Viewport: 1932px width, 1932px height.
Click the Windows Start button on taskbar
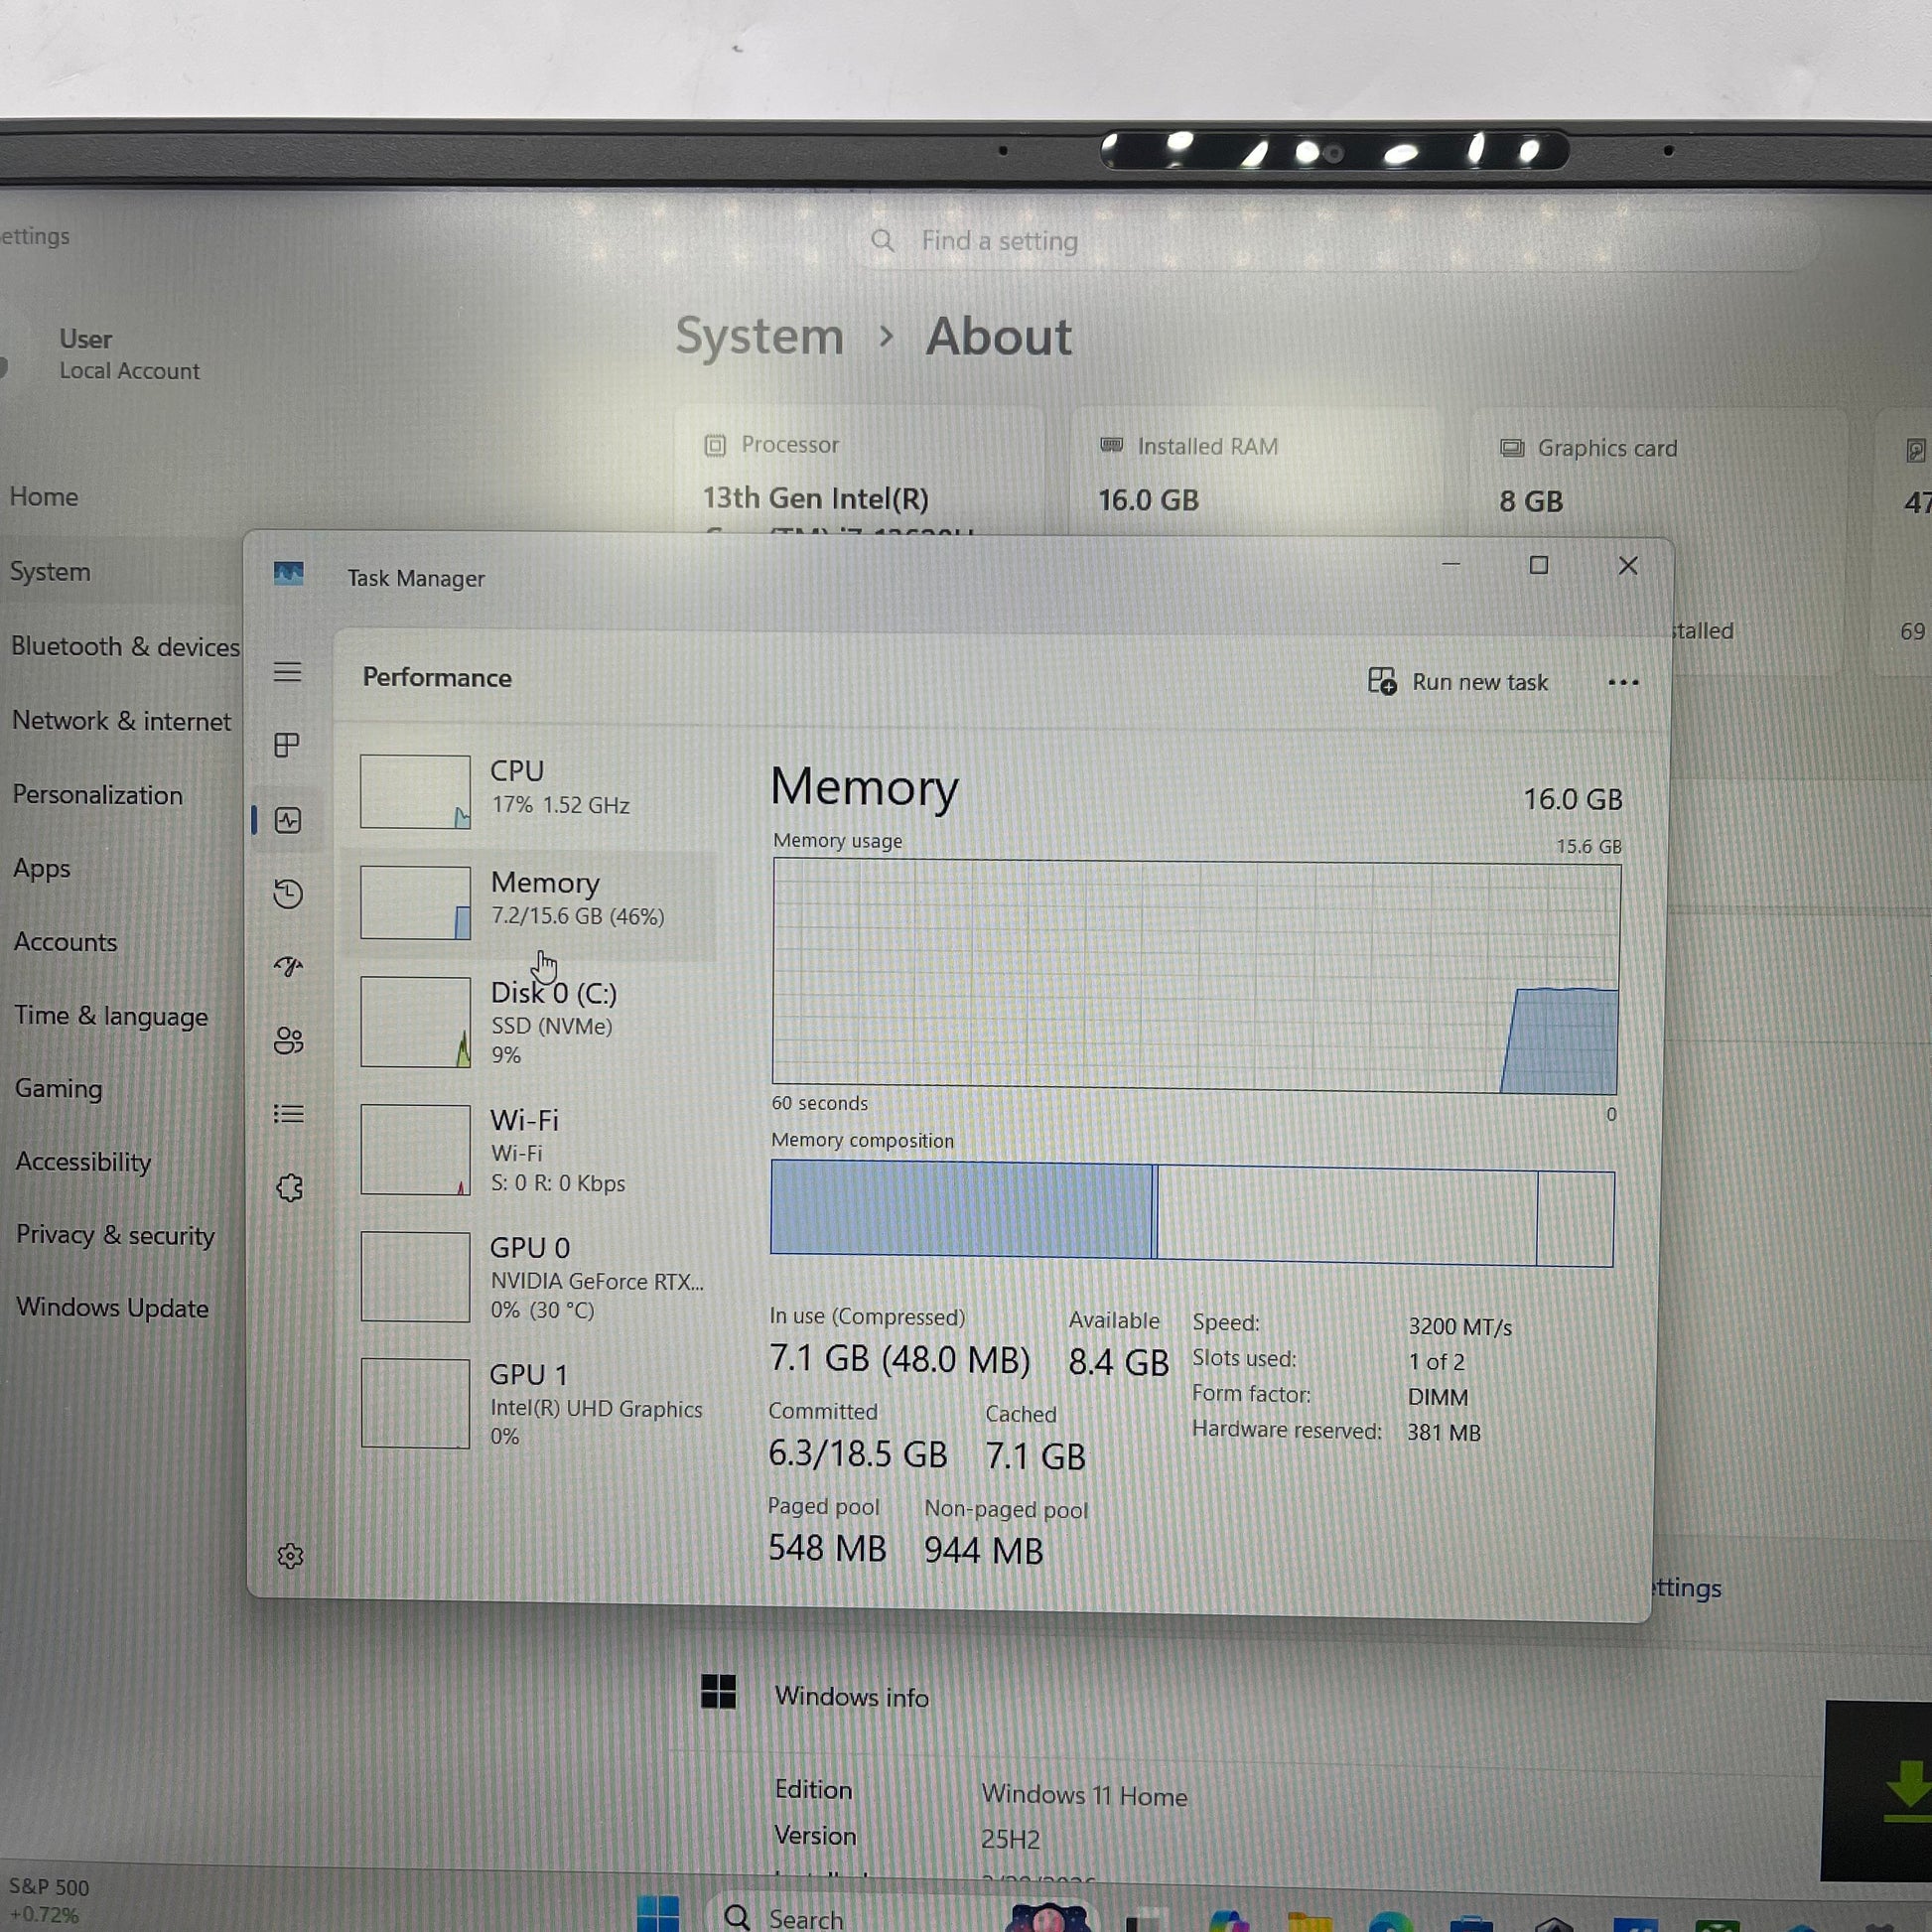coord(657,1912)
